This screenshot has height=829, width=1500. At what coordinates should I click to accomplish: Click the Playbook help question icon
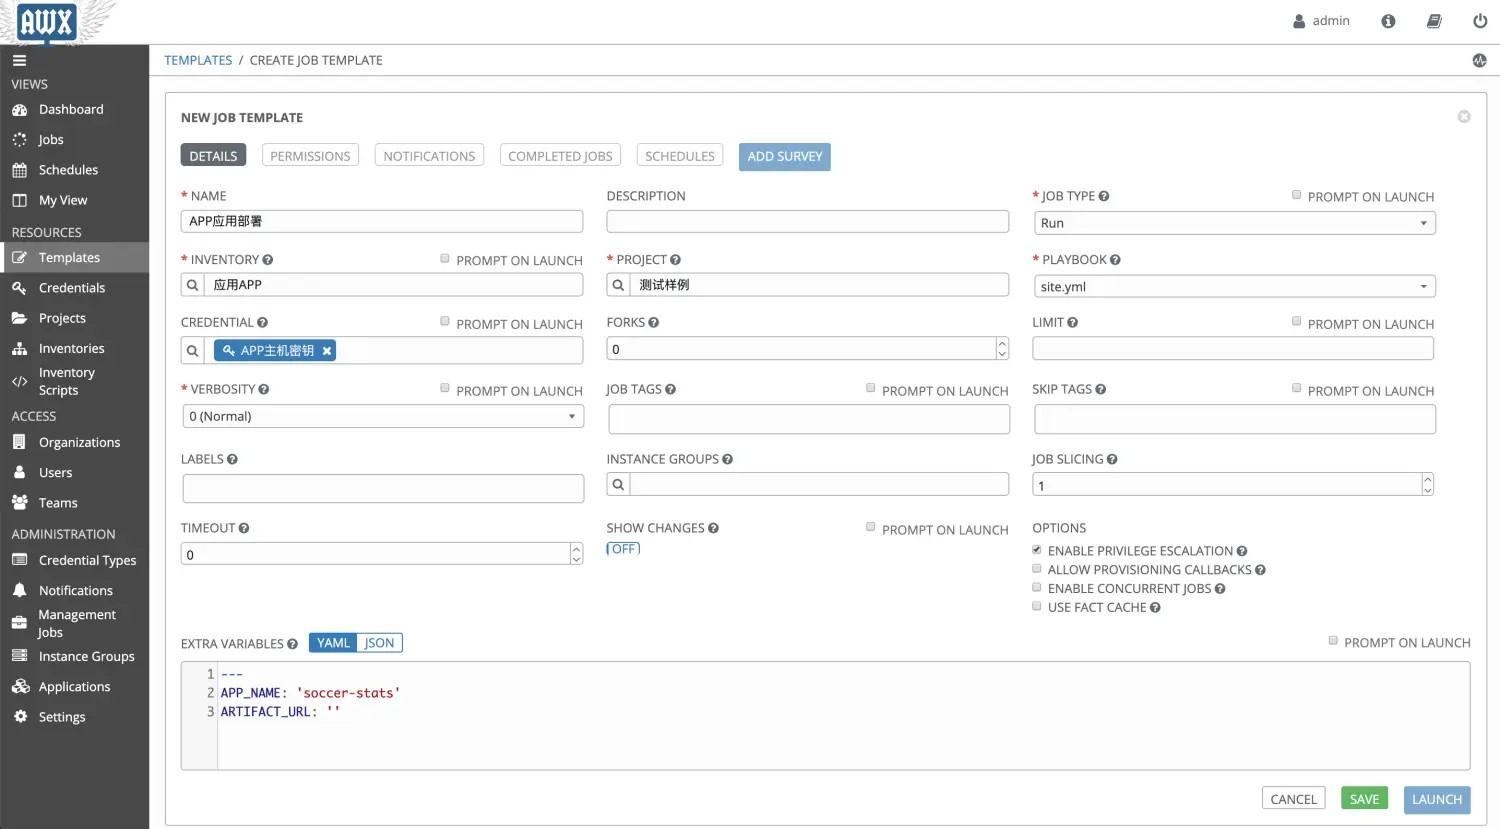(1115, 260)
